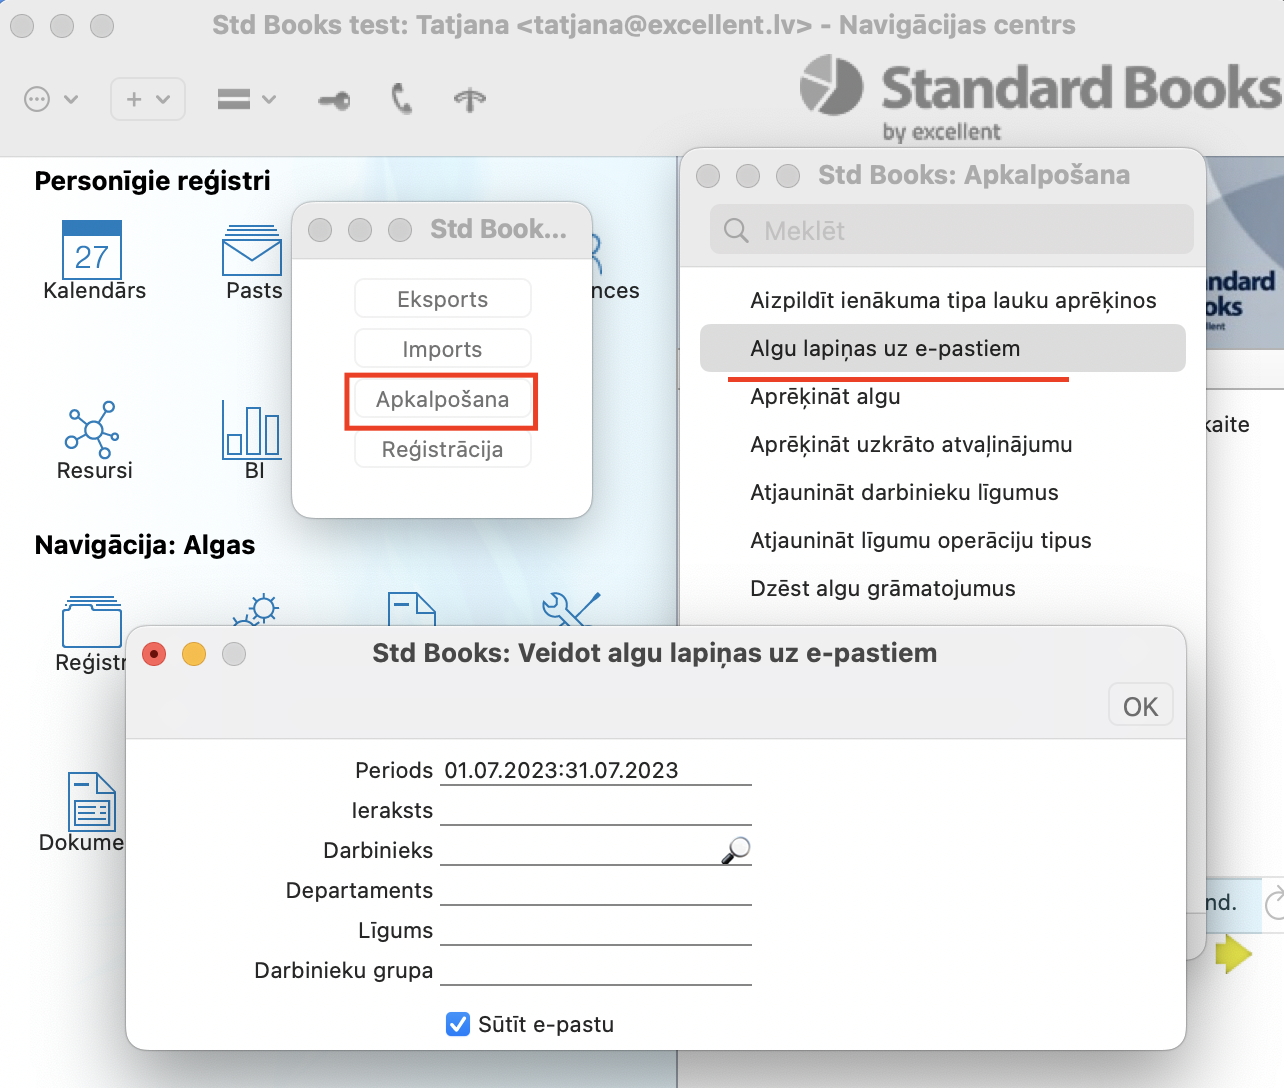
Task: Open the Pasts mail icon
Action: coord(252,251)
